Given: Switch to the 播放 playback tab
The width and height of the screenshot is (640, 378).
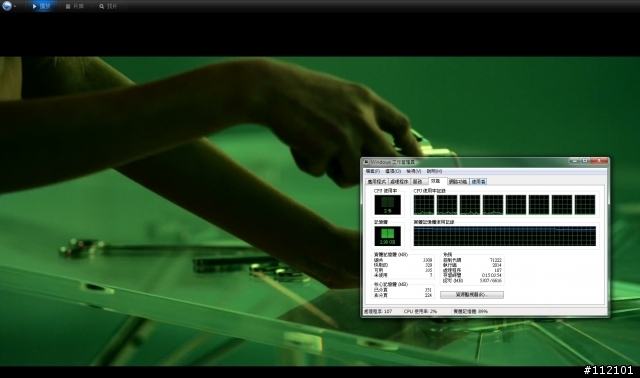Looking at the screenshot, I should (x=41, y=6).
